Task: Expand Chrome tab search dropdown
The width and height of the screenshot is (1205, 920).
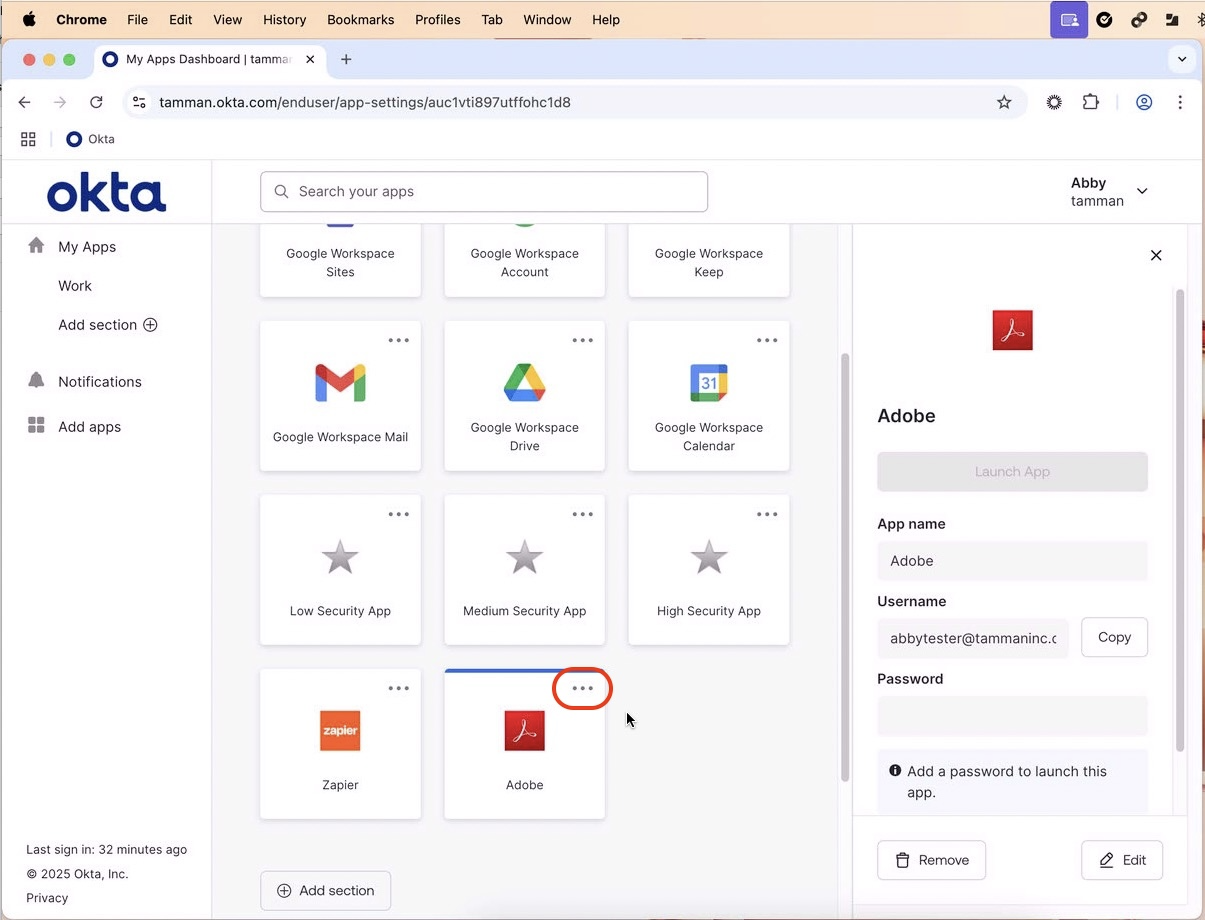Action: (1182, 59)
